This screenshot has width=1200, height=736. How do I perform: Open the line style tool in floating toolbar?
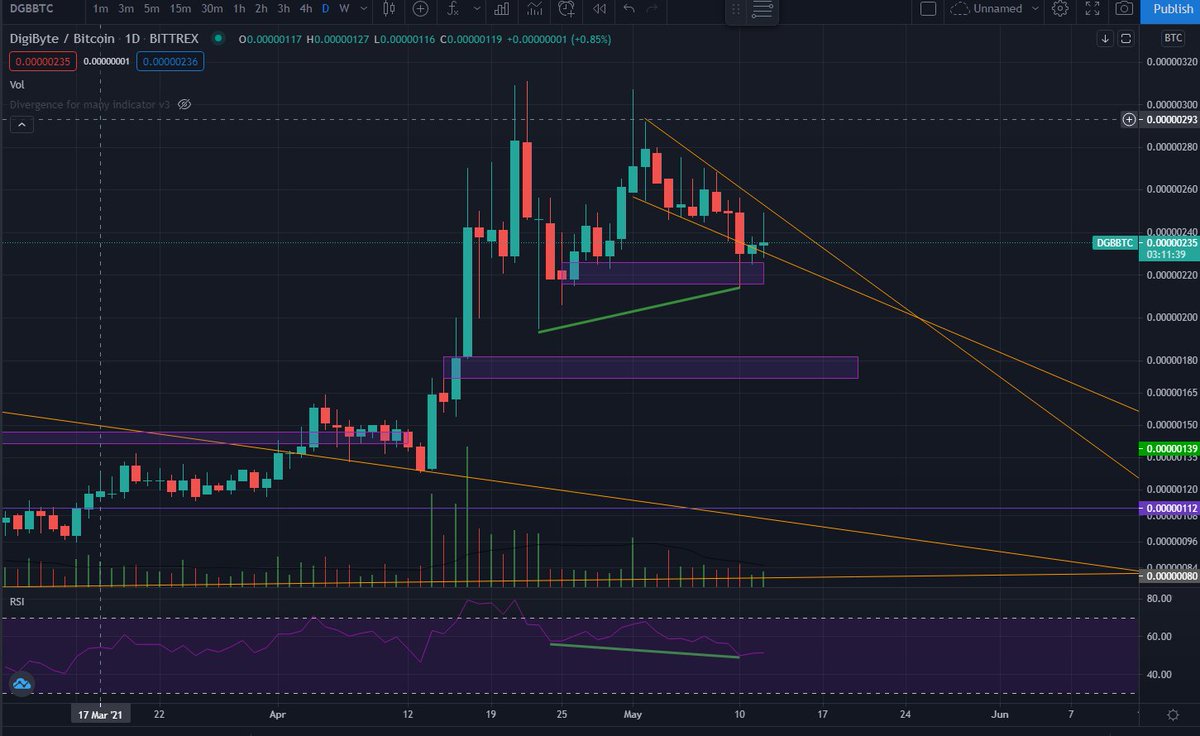pos(763,10)
